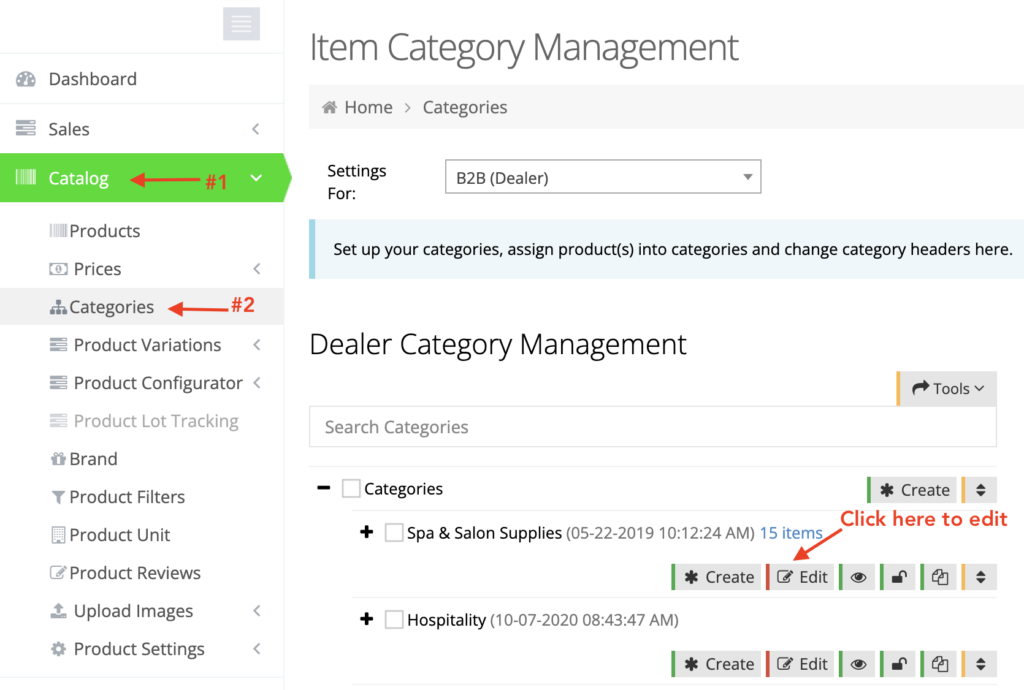
Task: Click the Home breadcrumb house icon
Action: [x=330, y=107]
